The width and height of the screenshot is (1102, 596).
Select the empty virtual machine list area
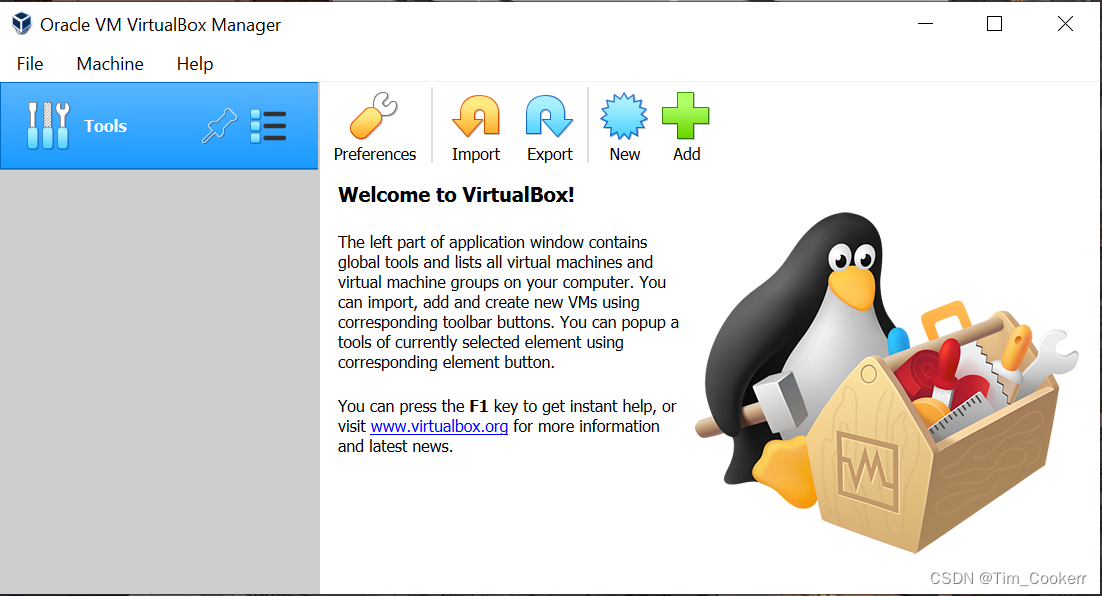158,380
